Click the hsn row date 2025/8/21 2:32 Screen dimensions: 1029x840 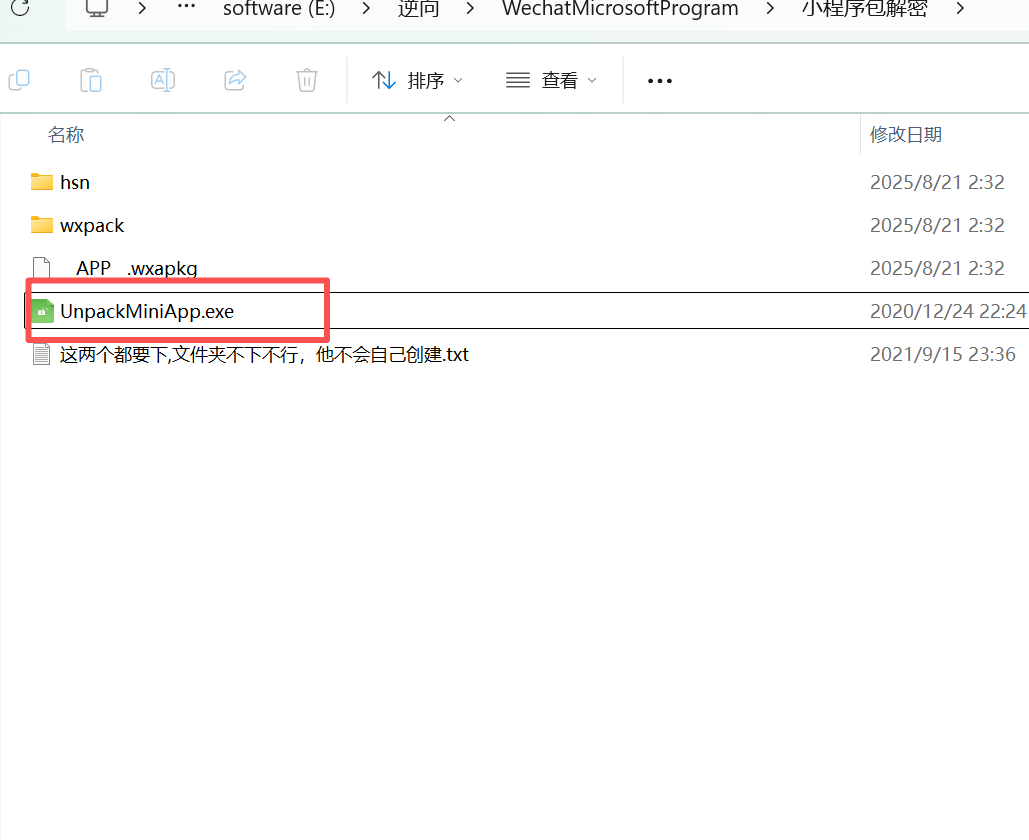[x=937, y=182]
